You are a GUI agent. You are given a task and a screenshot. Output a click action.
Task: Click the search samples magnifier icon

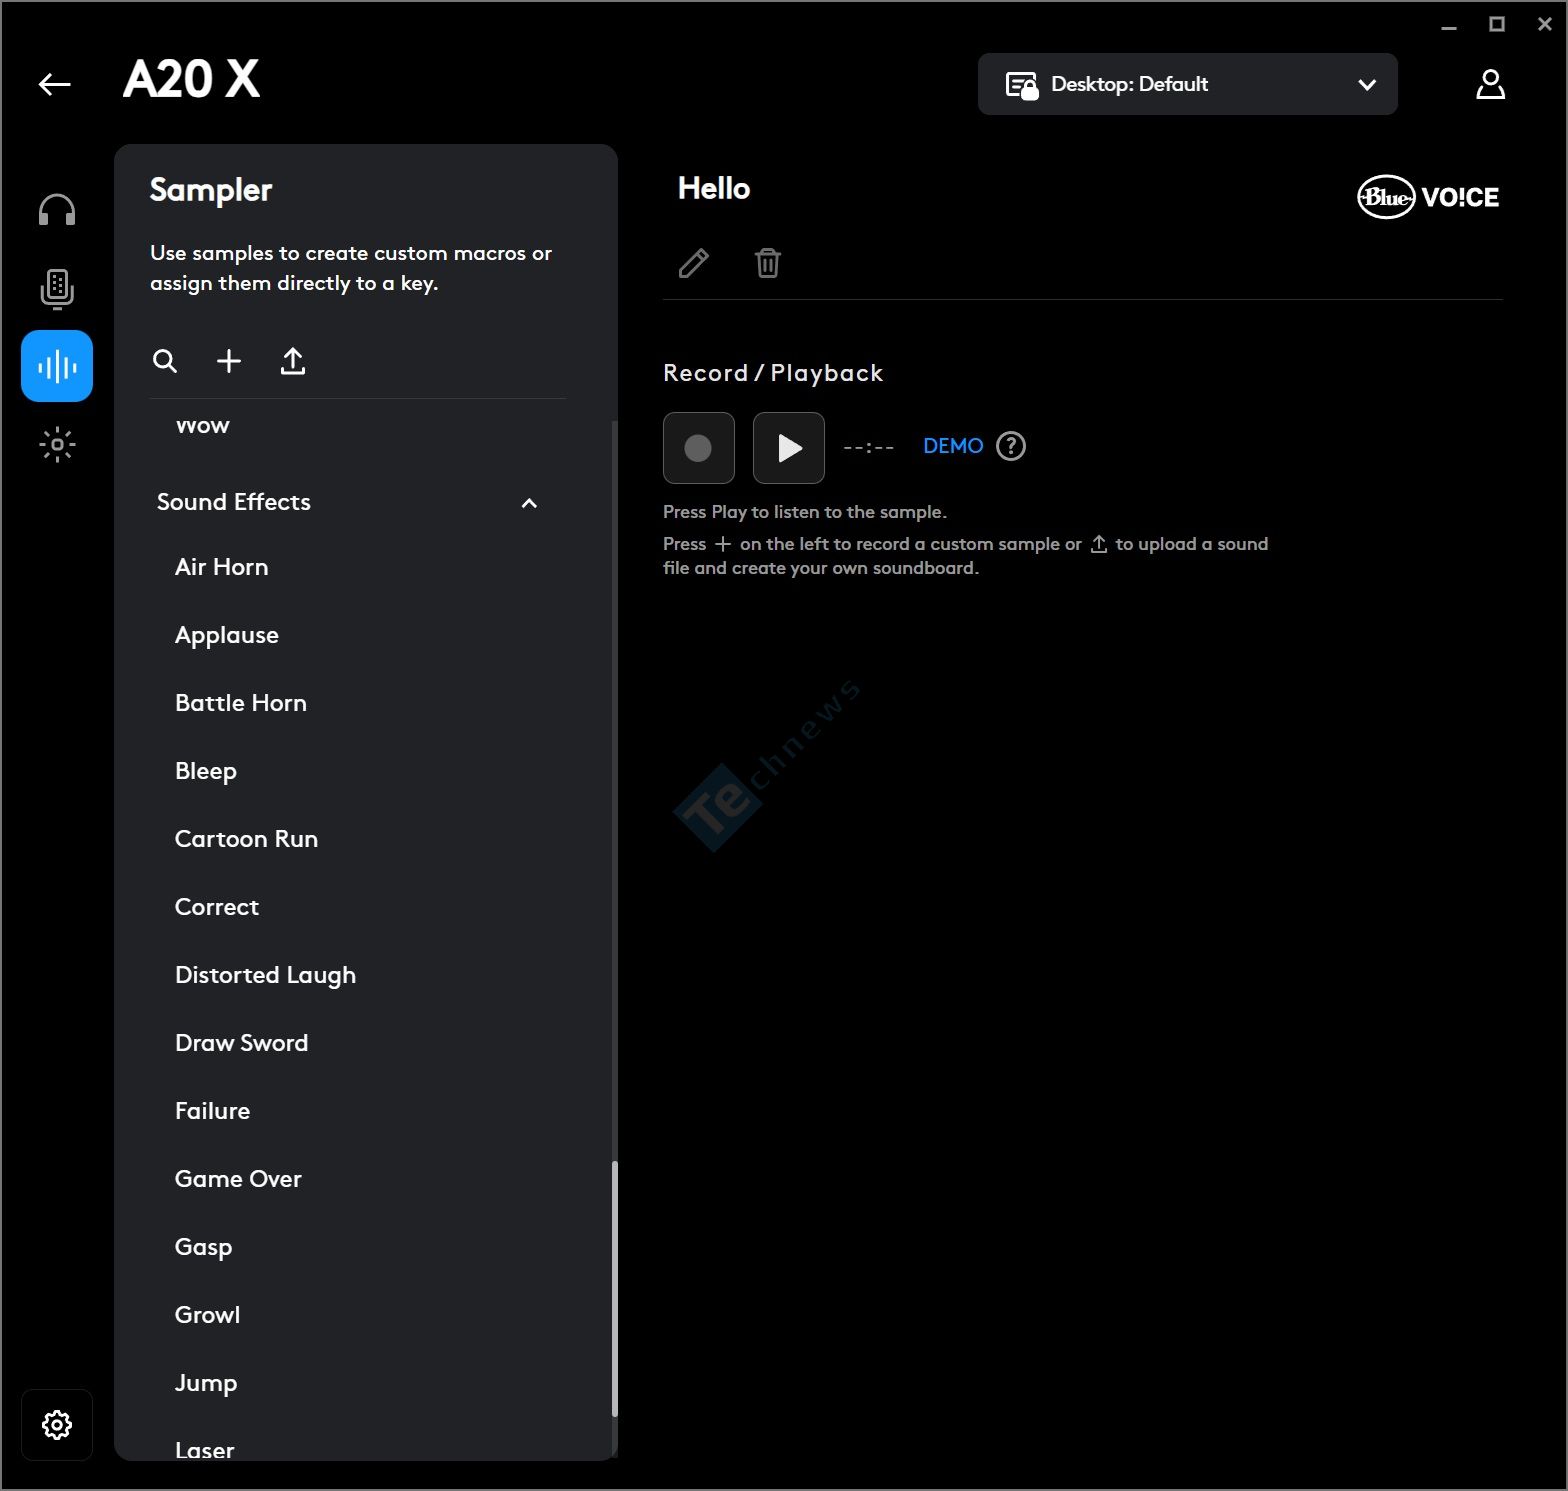(x=165, y=361)
